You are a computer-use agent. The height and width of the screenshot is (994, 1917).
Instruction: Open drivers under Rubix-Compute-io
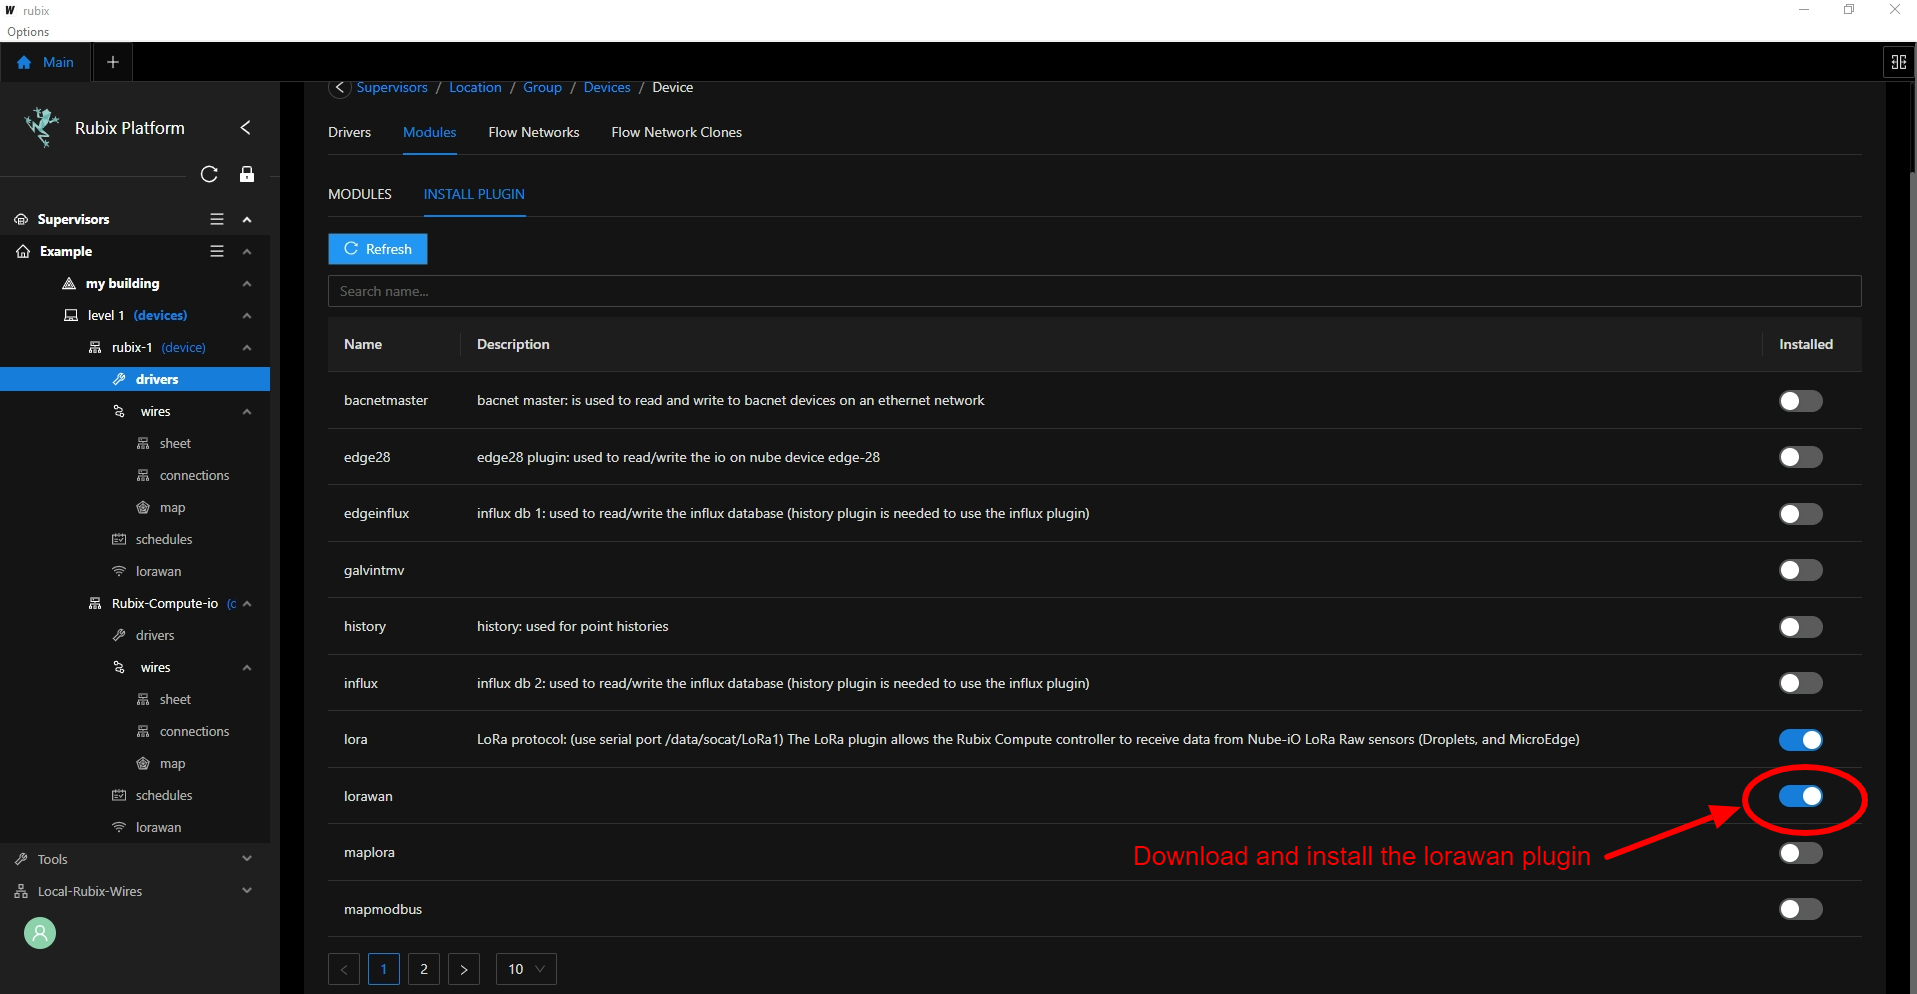point(155,635)
